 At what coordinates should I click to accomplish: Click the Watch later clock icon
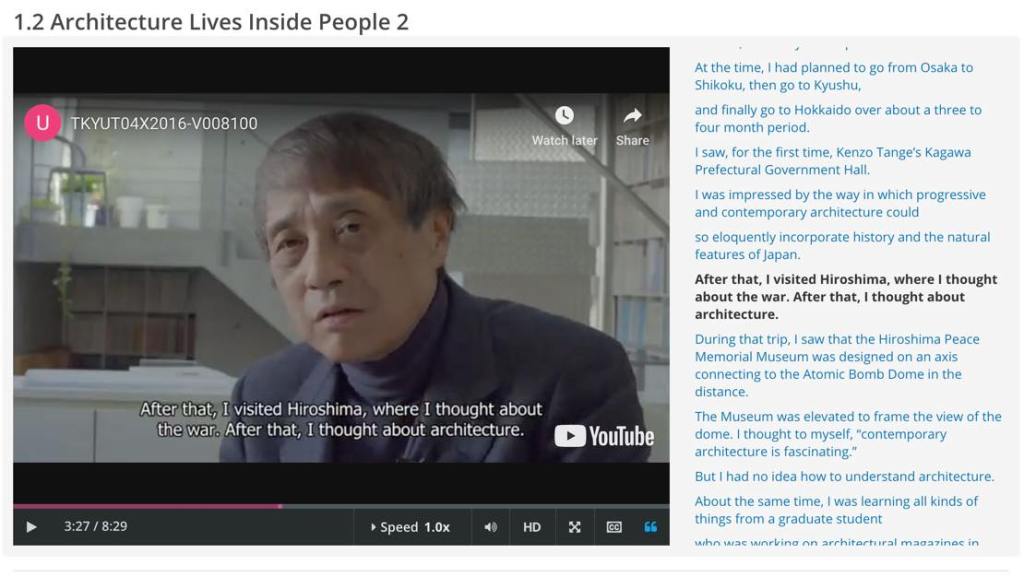[564, 125]
